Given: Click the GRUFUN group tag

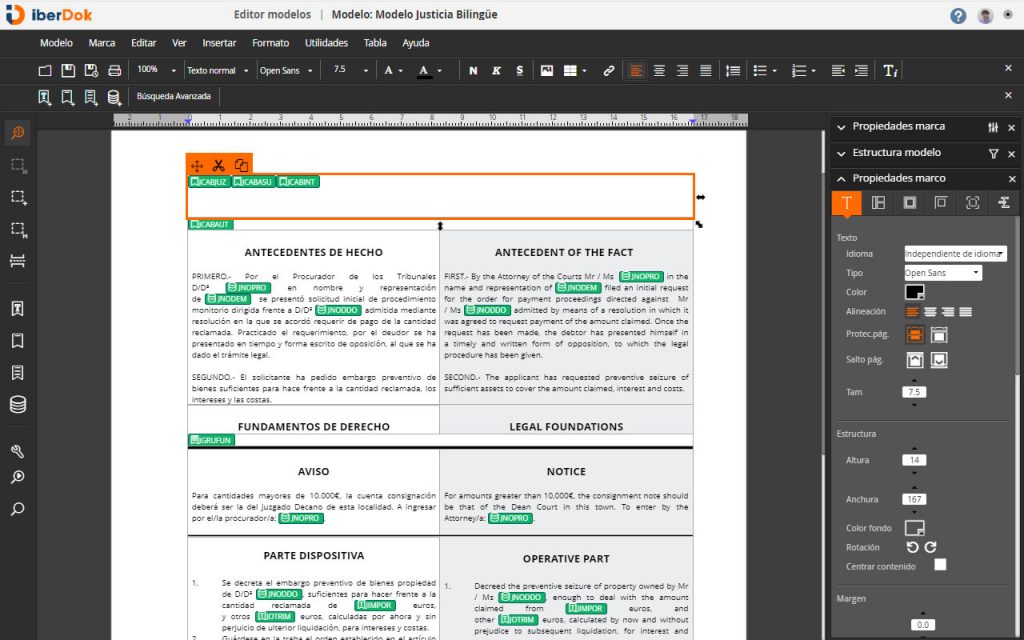Looking at the screenshot, I should [x=212, y=440].
